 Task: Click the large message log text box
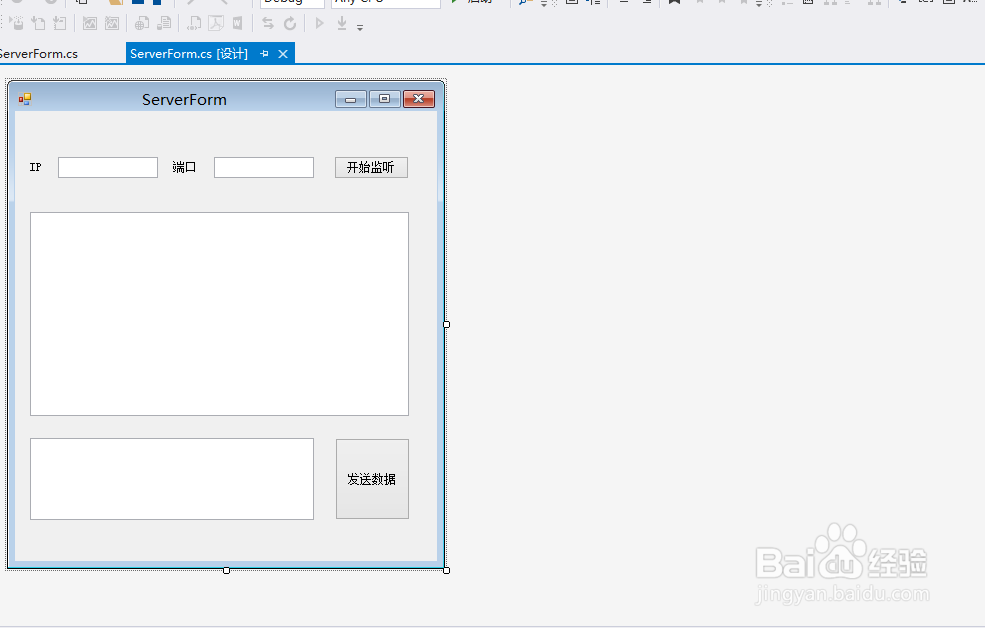tap(219, 314)
